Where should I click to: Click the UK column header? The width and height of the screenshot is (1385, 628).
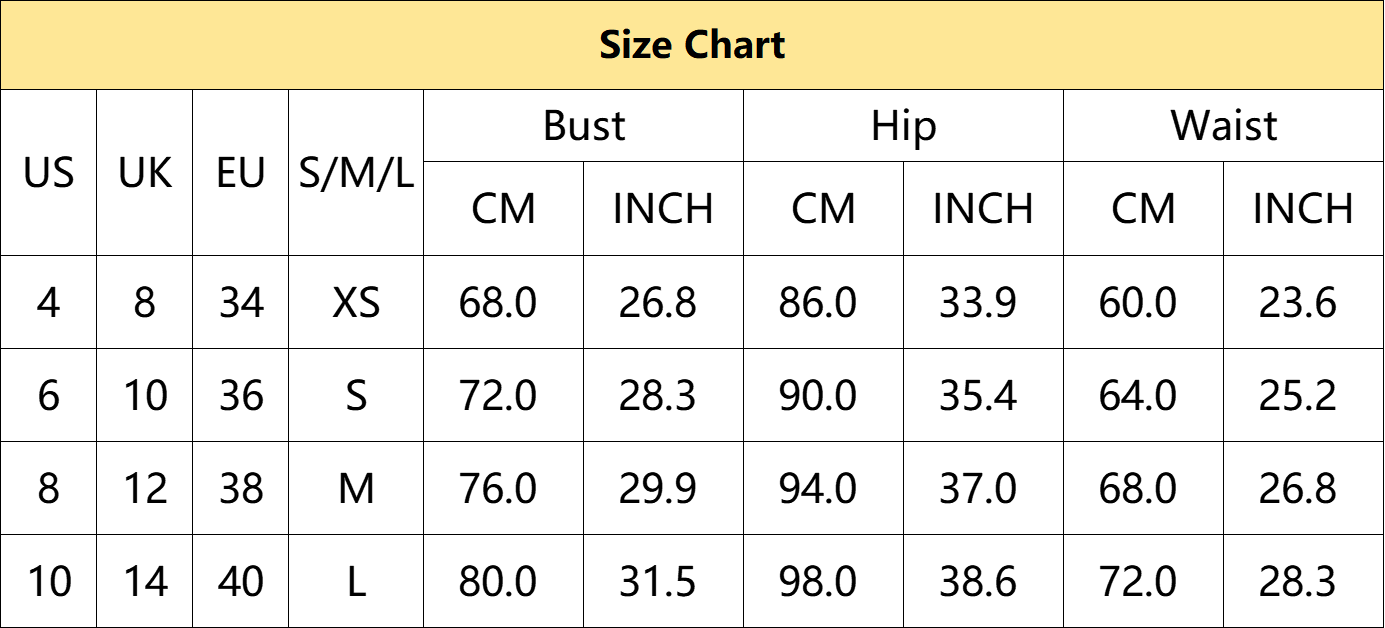(x=144, y=173)
